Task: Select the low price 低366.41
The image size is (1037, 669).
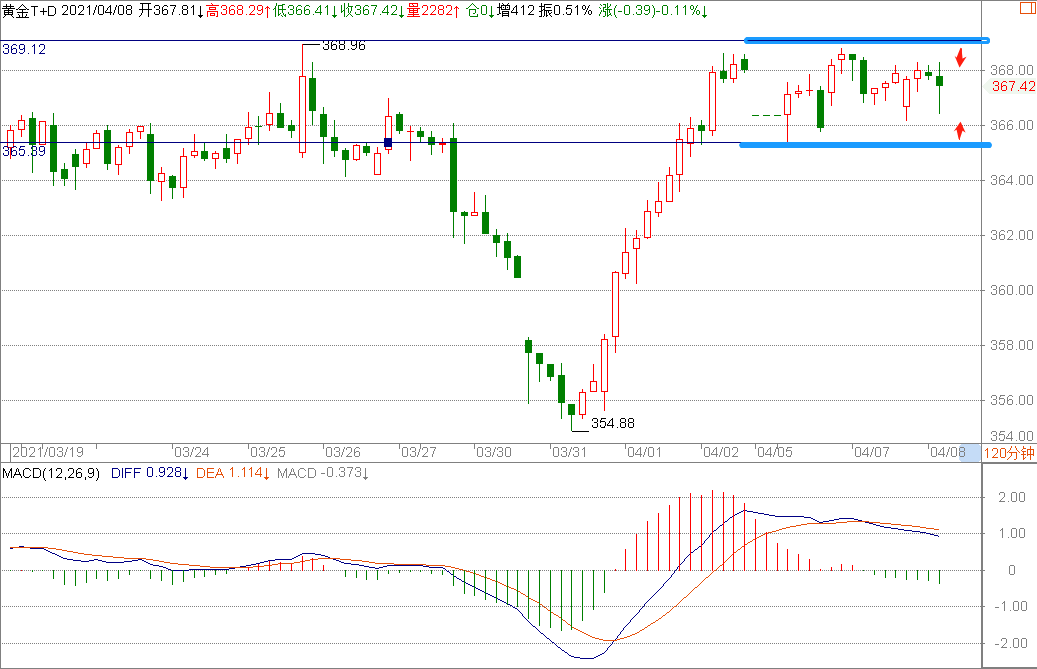Action: click(305, 11)
